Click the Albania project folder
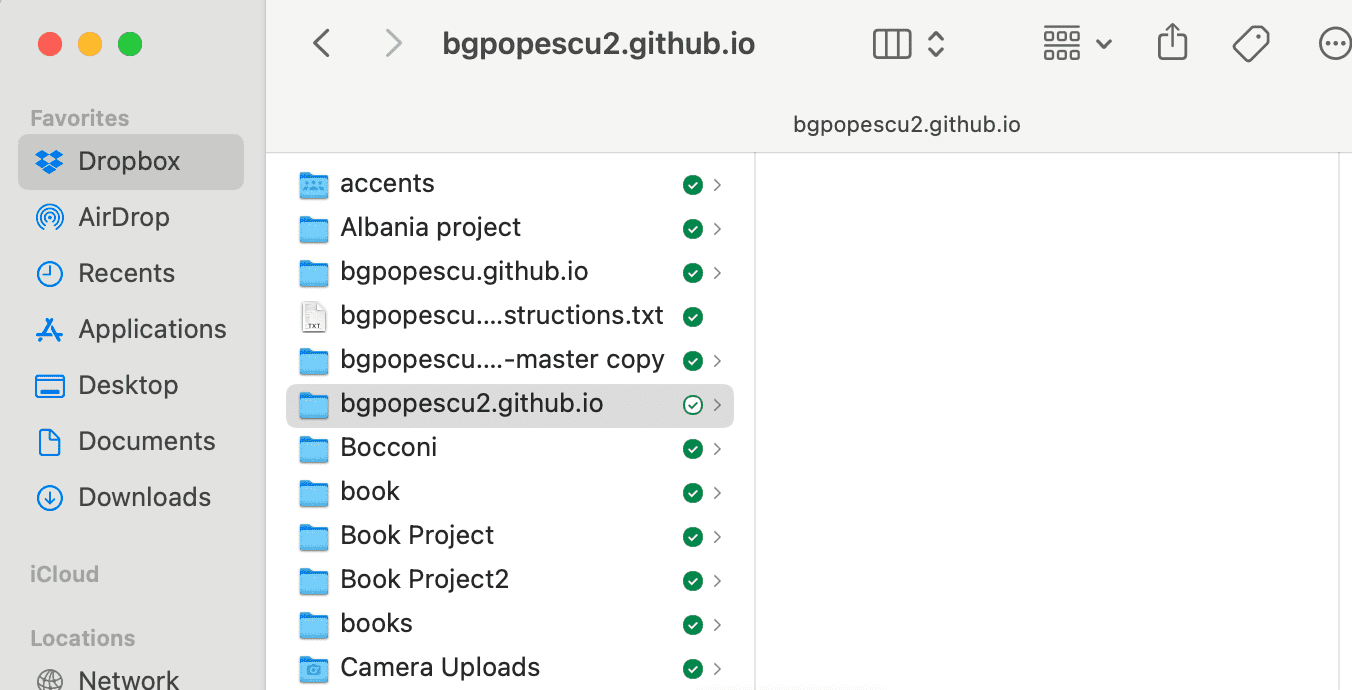1352x690 pixels. tap(430, 228)
